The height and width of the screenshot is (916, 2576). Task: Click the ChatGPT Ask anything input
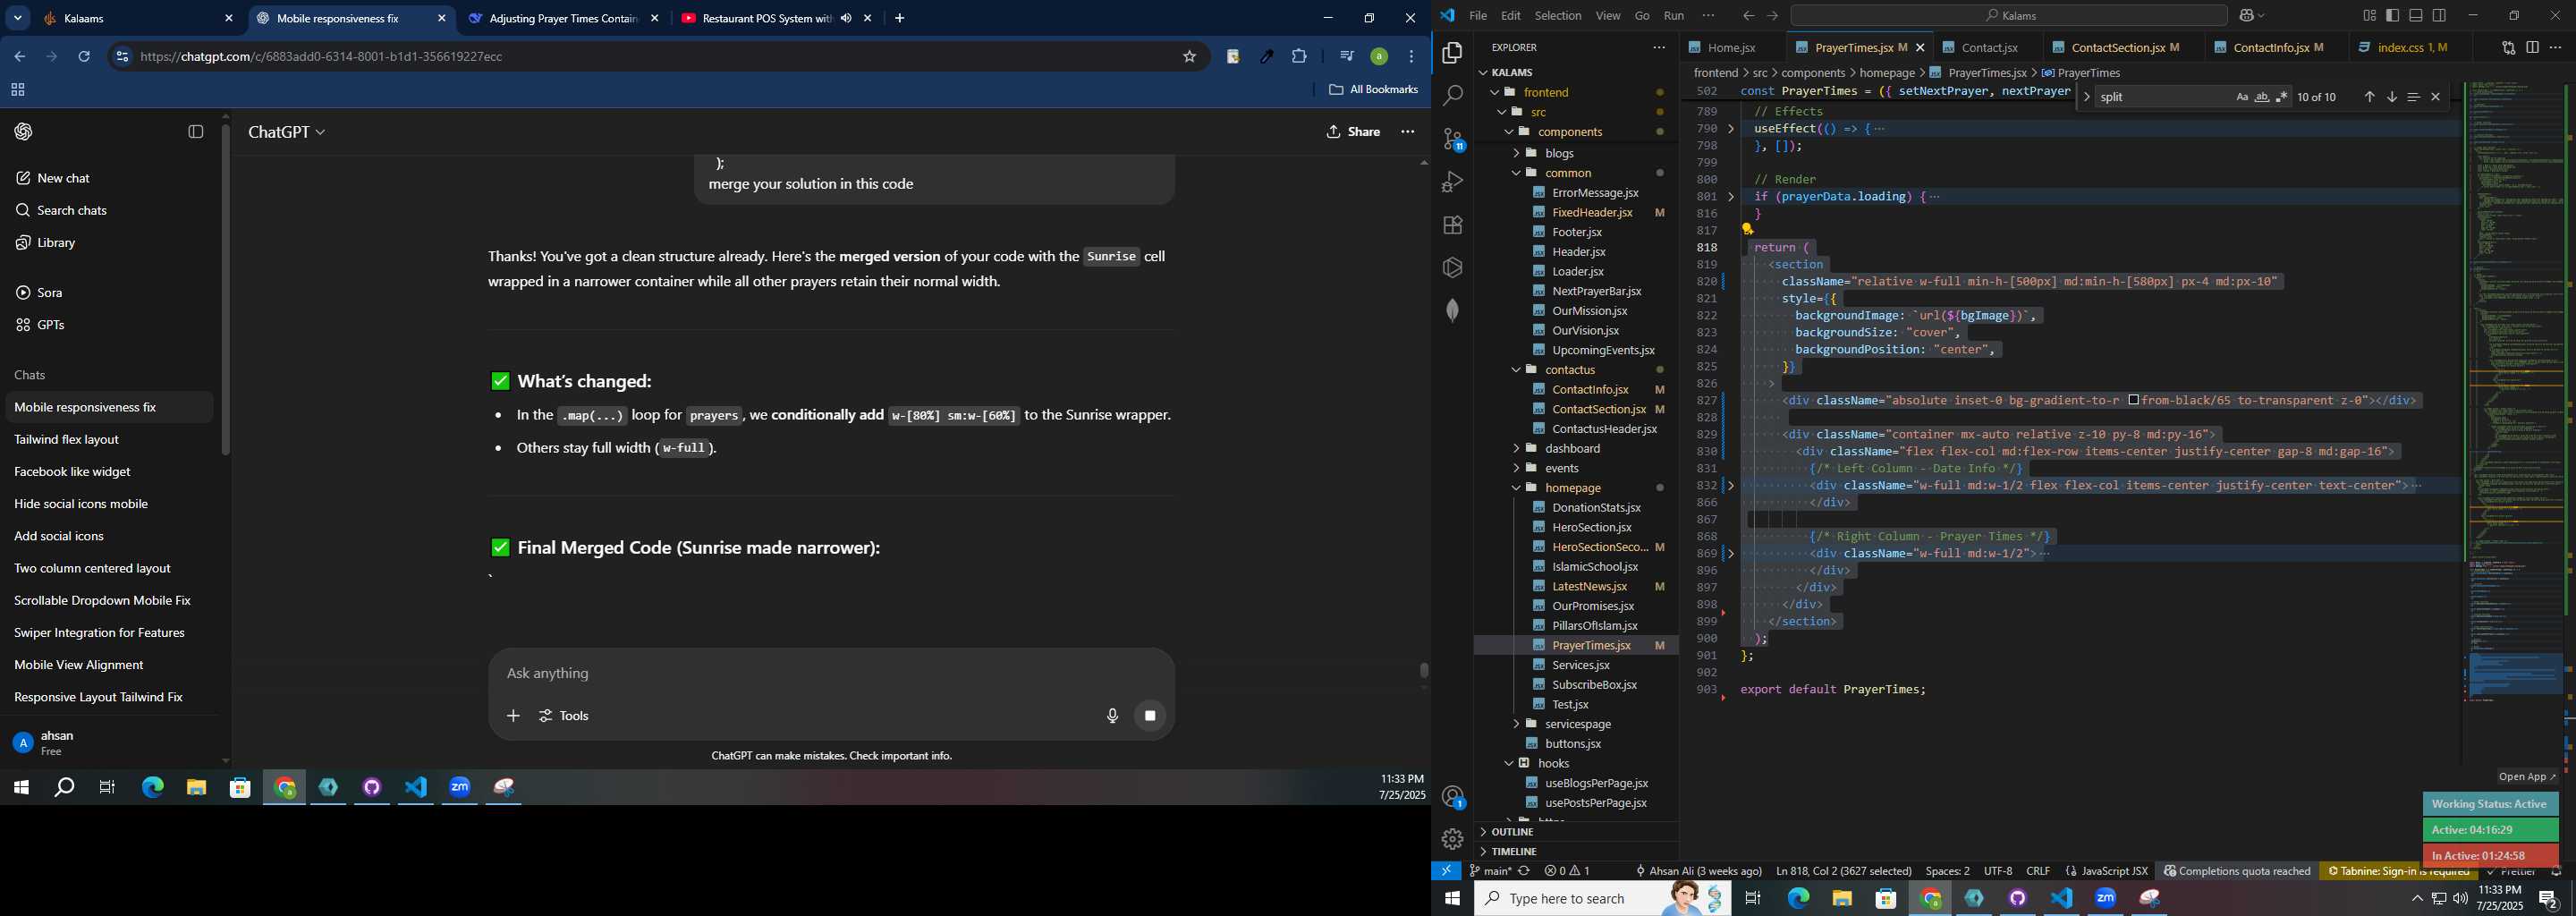[830, 674]
